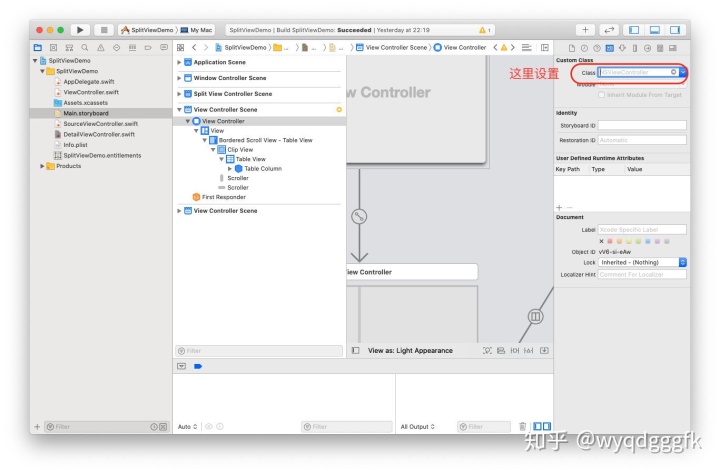The height and width of the screenshot is (473, 720).
Task: Select the red document label color
Action: [x=610, y=241]
